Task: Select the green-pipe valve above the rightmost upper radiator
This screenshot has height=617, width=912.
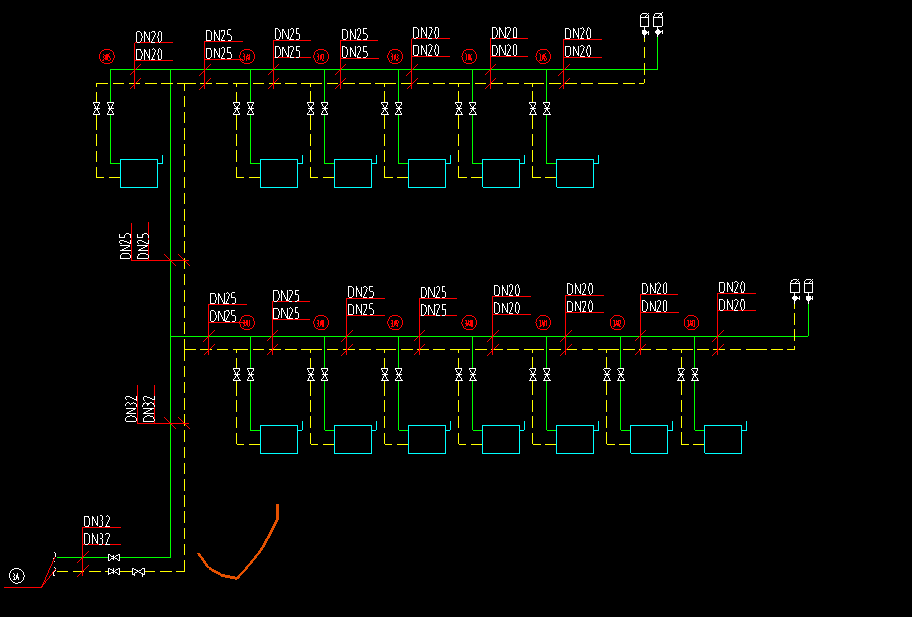Action: click(x=547, y=108)
